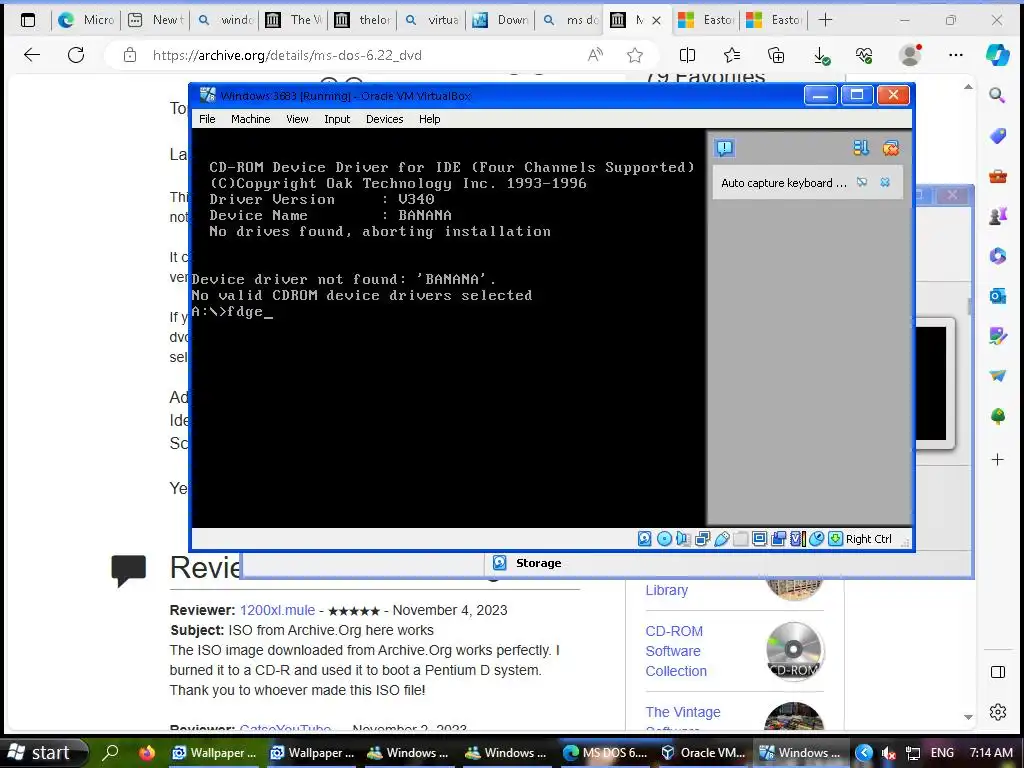Open the Outlook icon in Edge sidebar
This screenshot has height=768, width=1024.
997,296
